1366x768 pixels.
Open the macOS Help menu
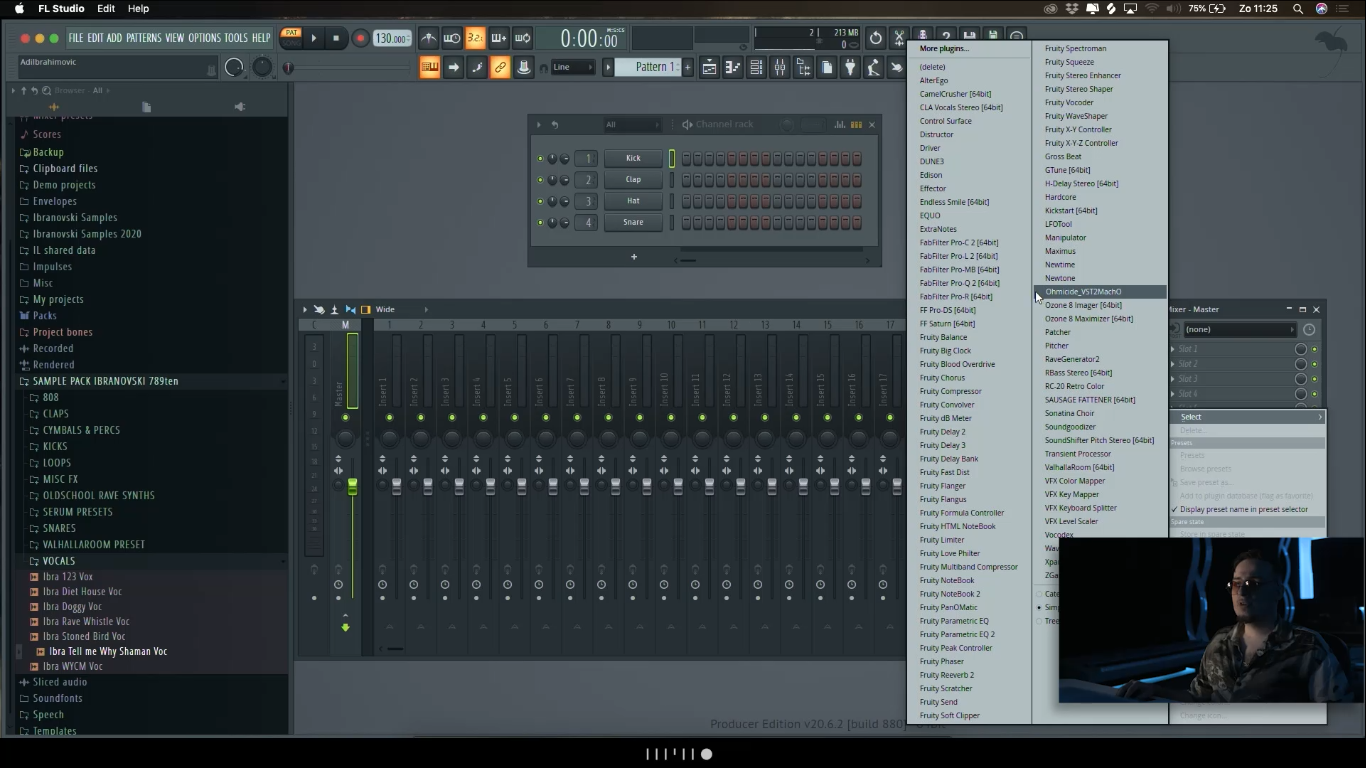click(138, 8)
